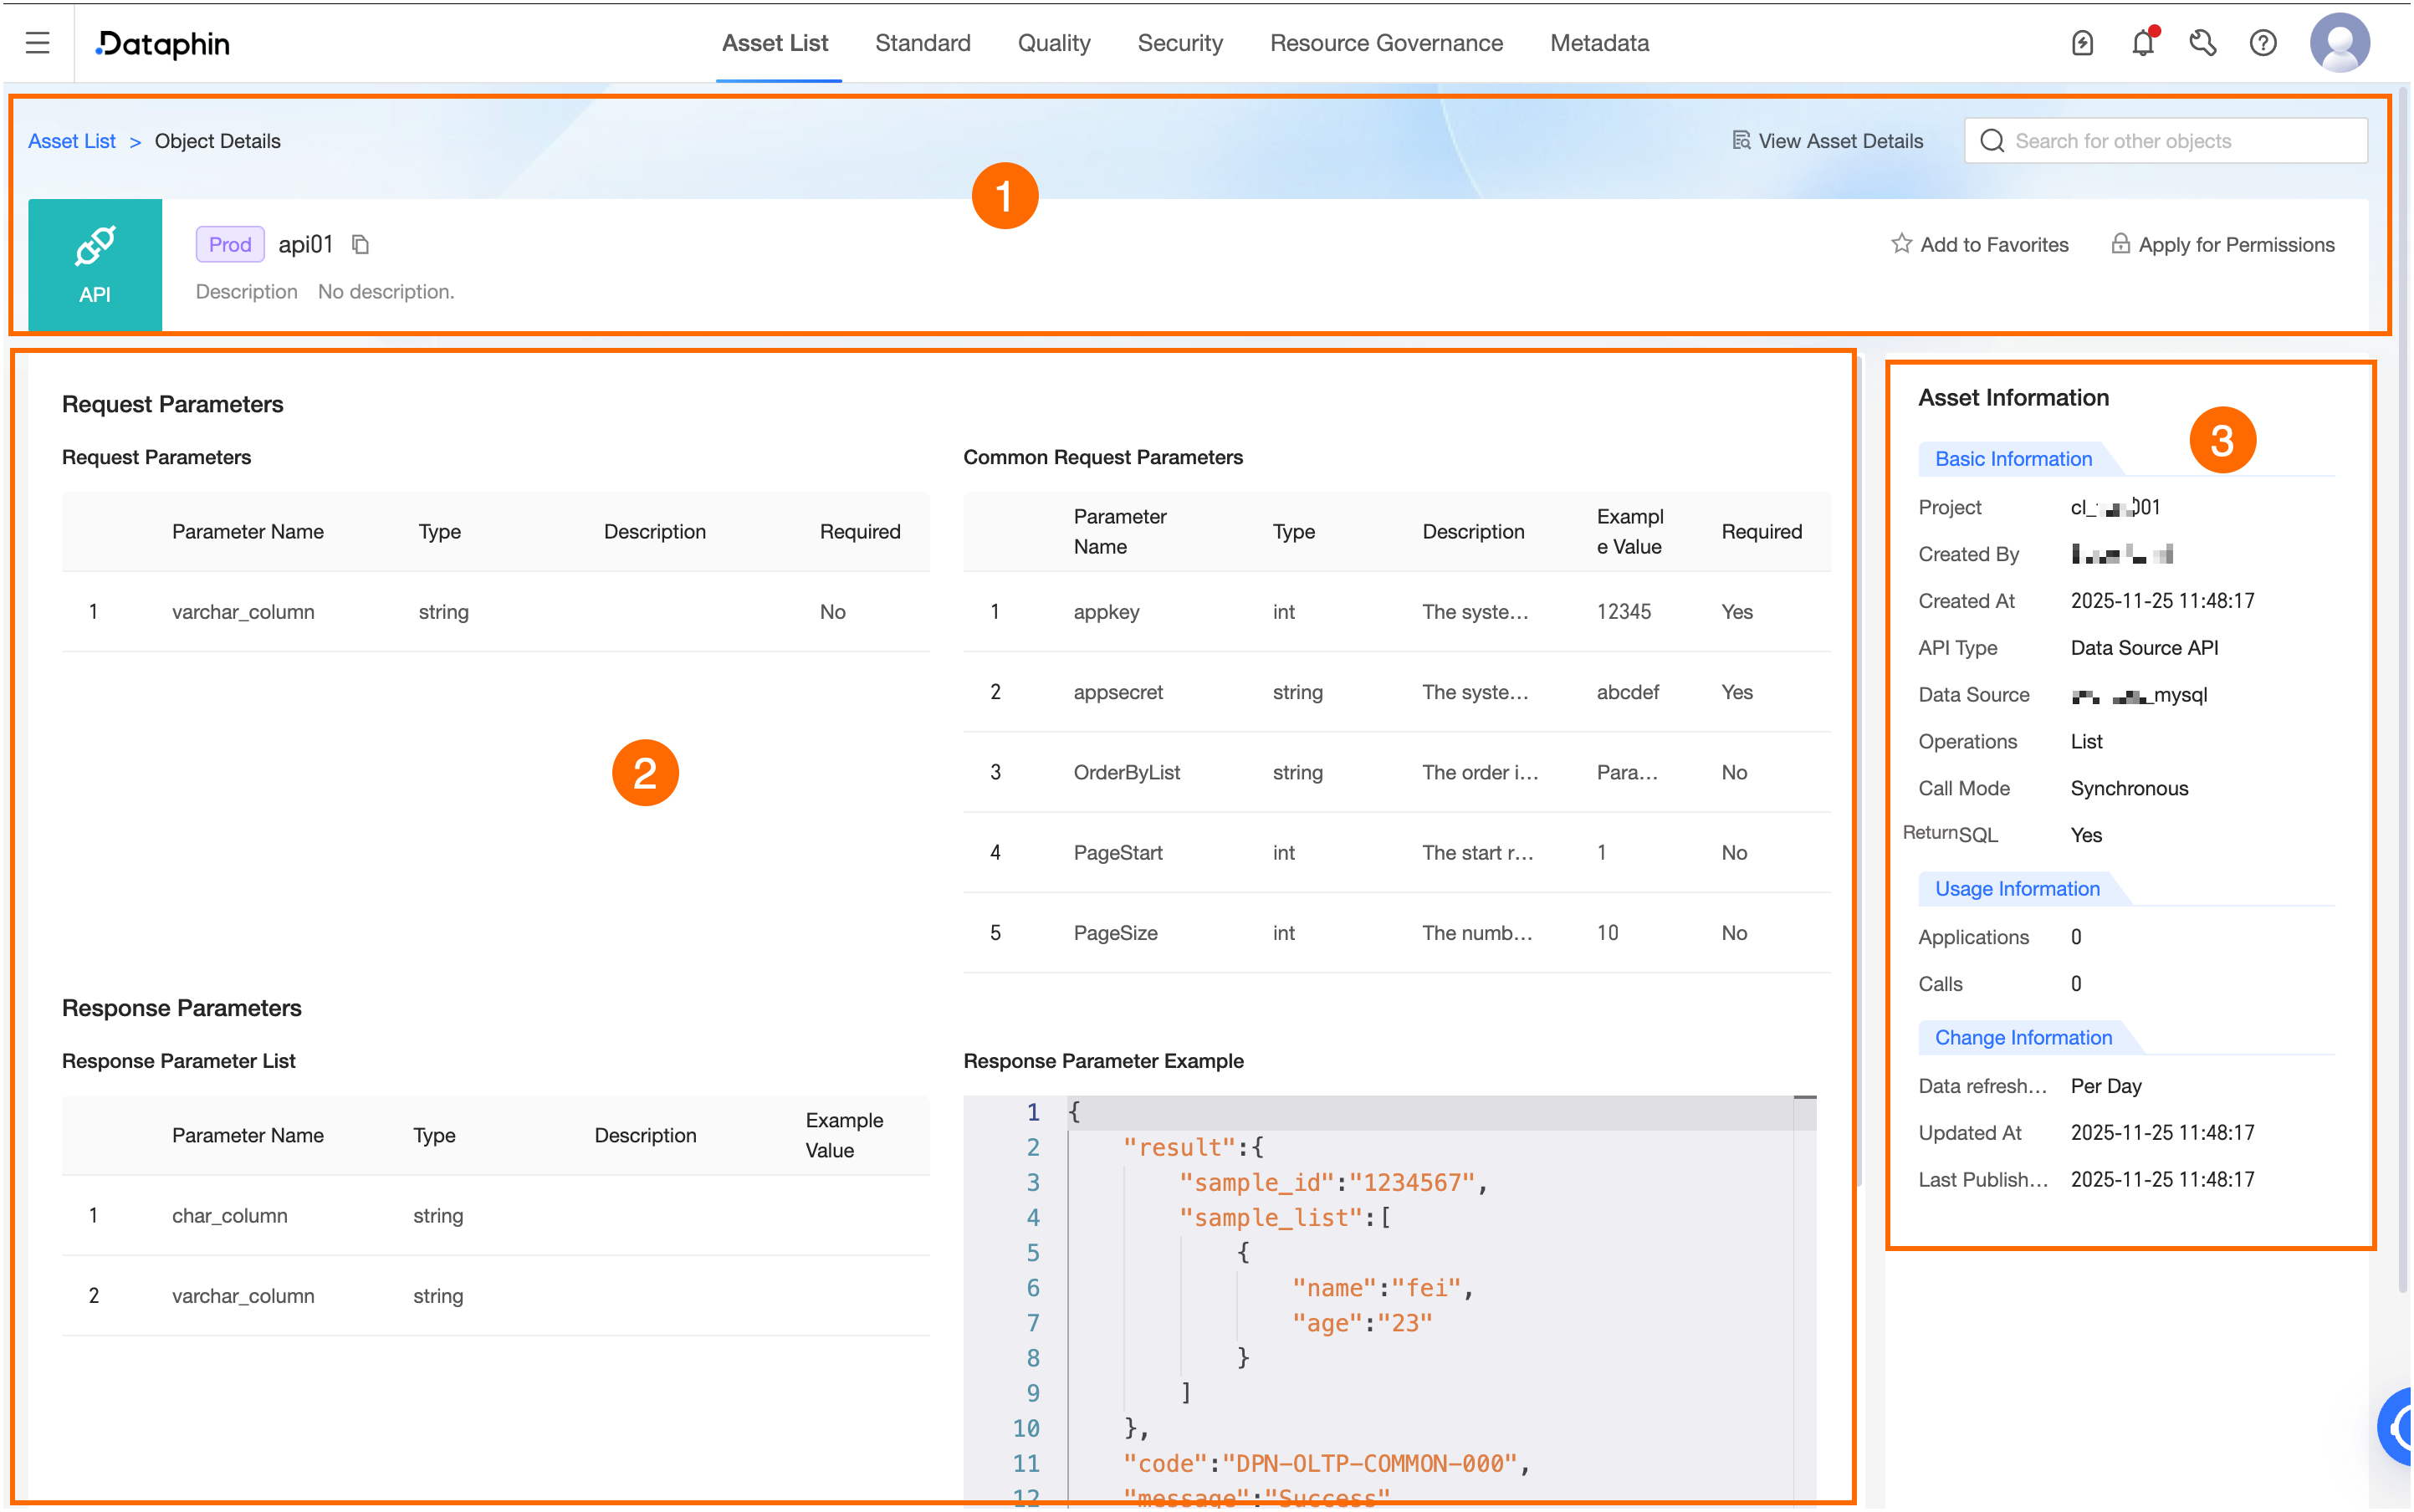Screen dimensions: 2414x1512
Task: Select the Basic Information section label
Action: pos(2013,458)
